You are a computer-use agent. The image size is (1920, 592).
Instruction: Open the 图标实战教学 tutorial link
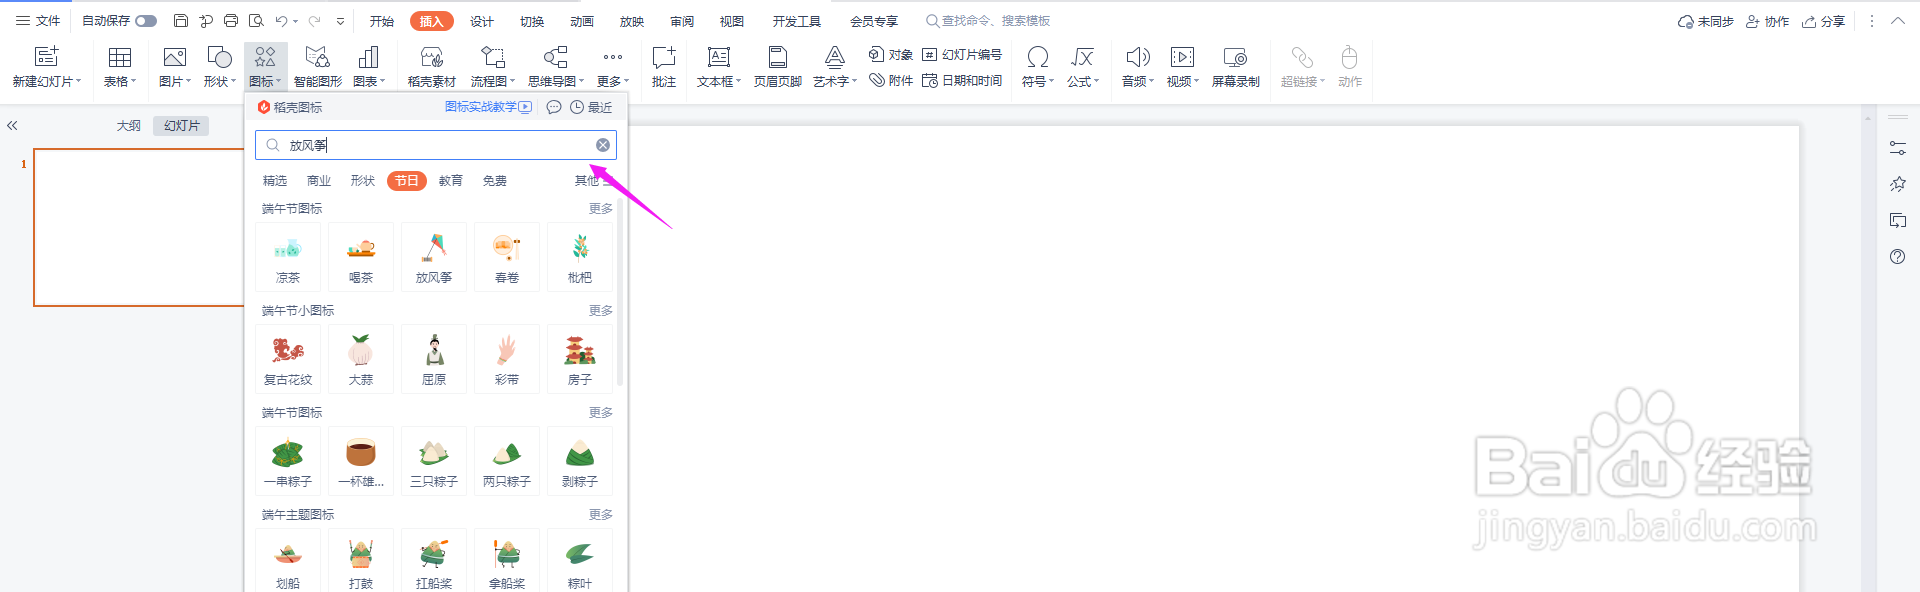[488, 107]
